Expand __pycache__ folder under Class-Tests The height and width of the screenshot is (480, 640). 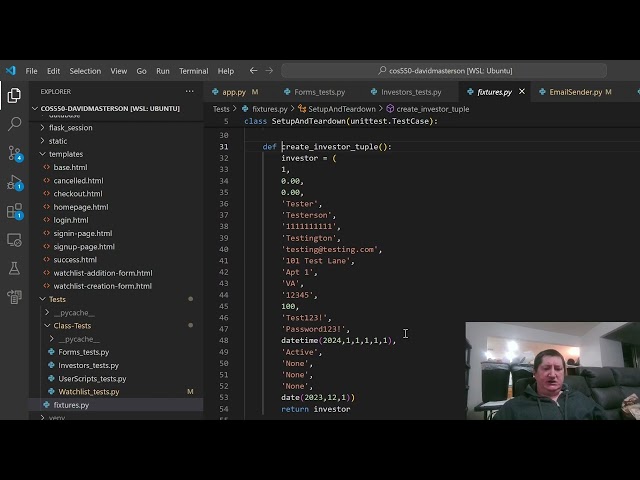pyautogui.click(x=78, y=339)
